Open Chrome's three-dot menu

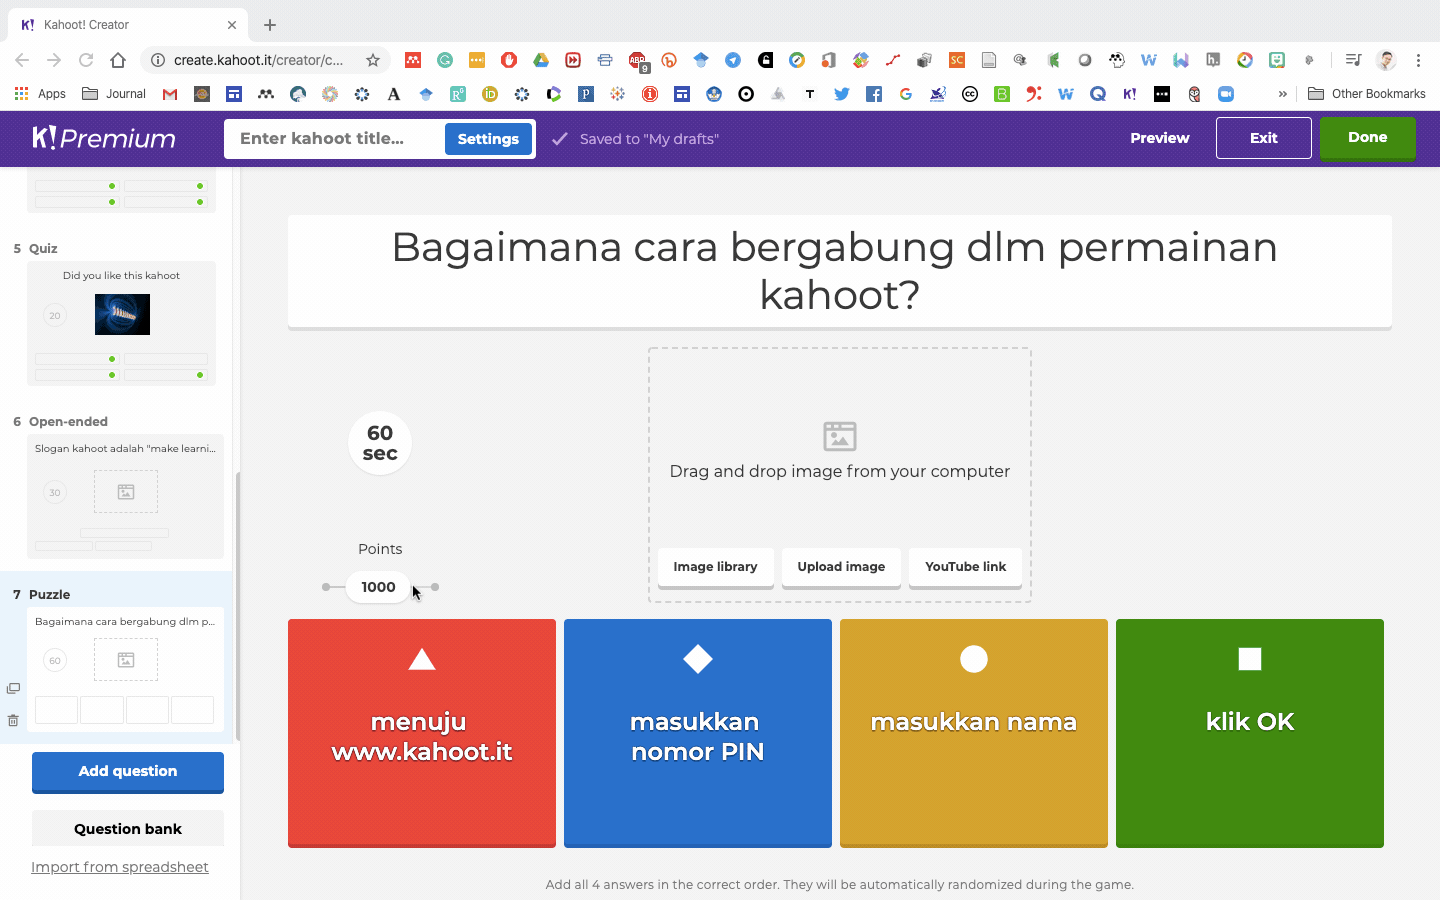pyautogui.click(x=1418, y=60)
